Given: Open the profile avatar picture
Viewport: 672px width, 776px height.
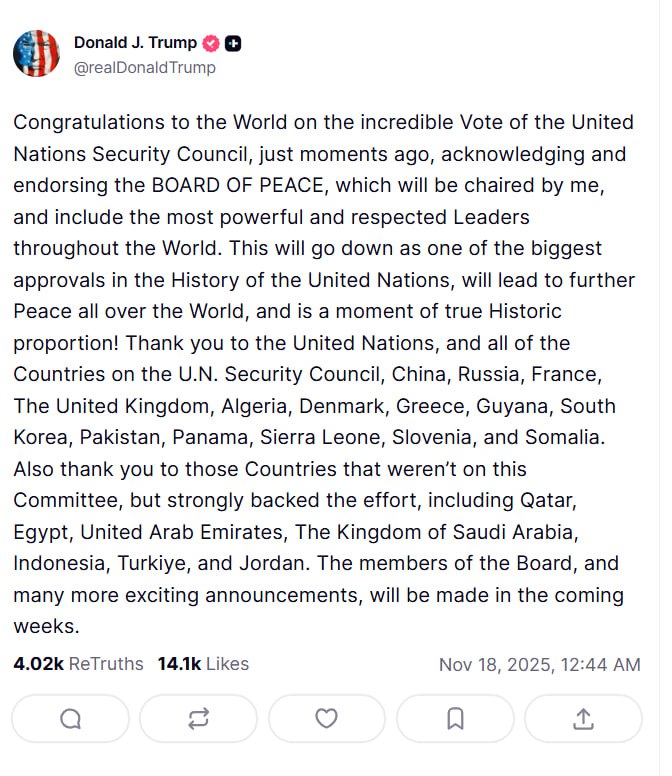Looking at the screenshot, I should click(x=36, y=54).
